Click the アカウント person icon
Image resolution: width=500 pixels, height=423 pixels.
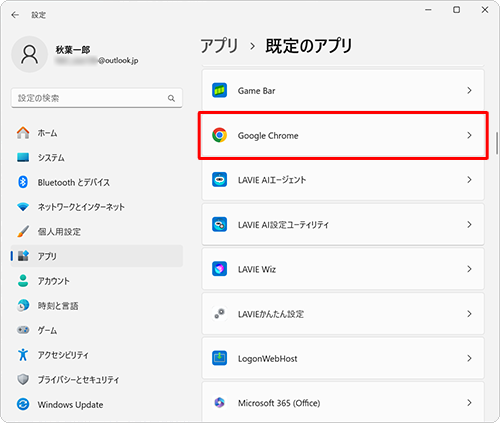coord(23,281)
